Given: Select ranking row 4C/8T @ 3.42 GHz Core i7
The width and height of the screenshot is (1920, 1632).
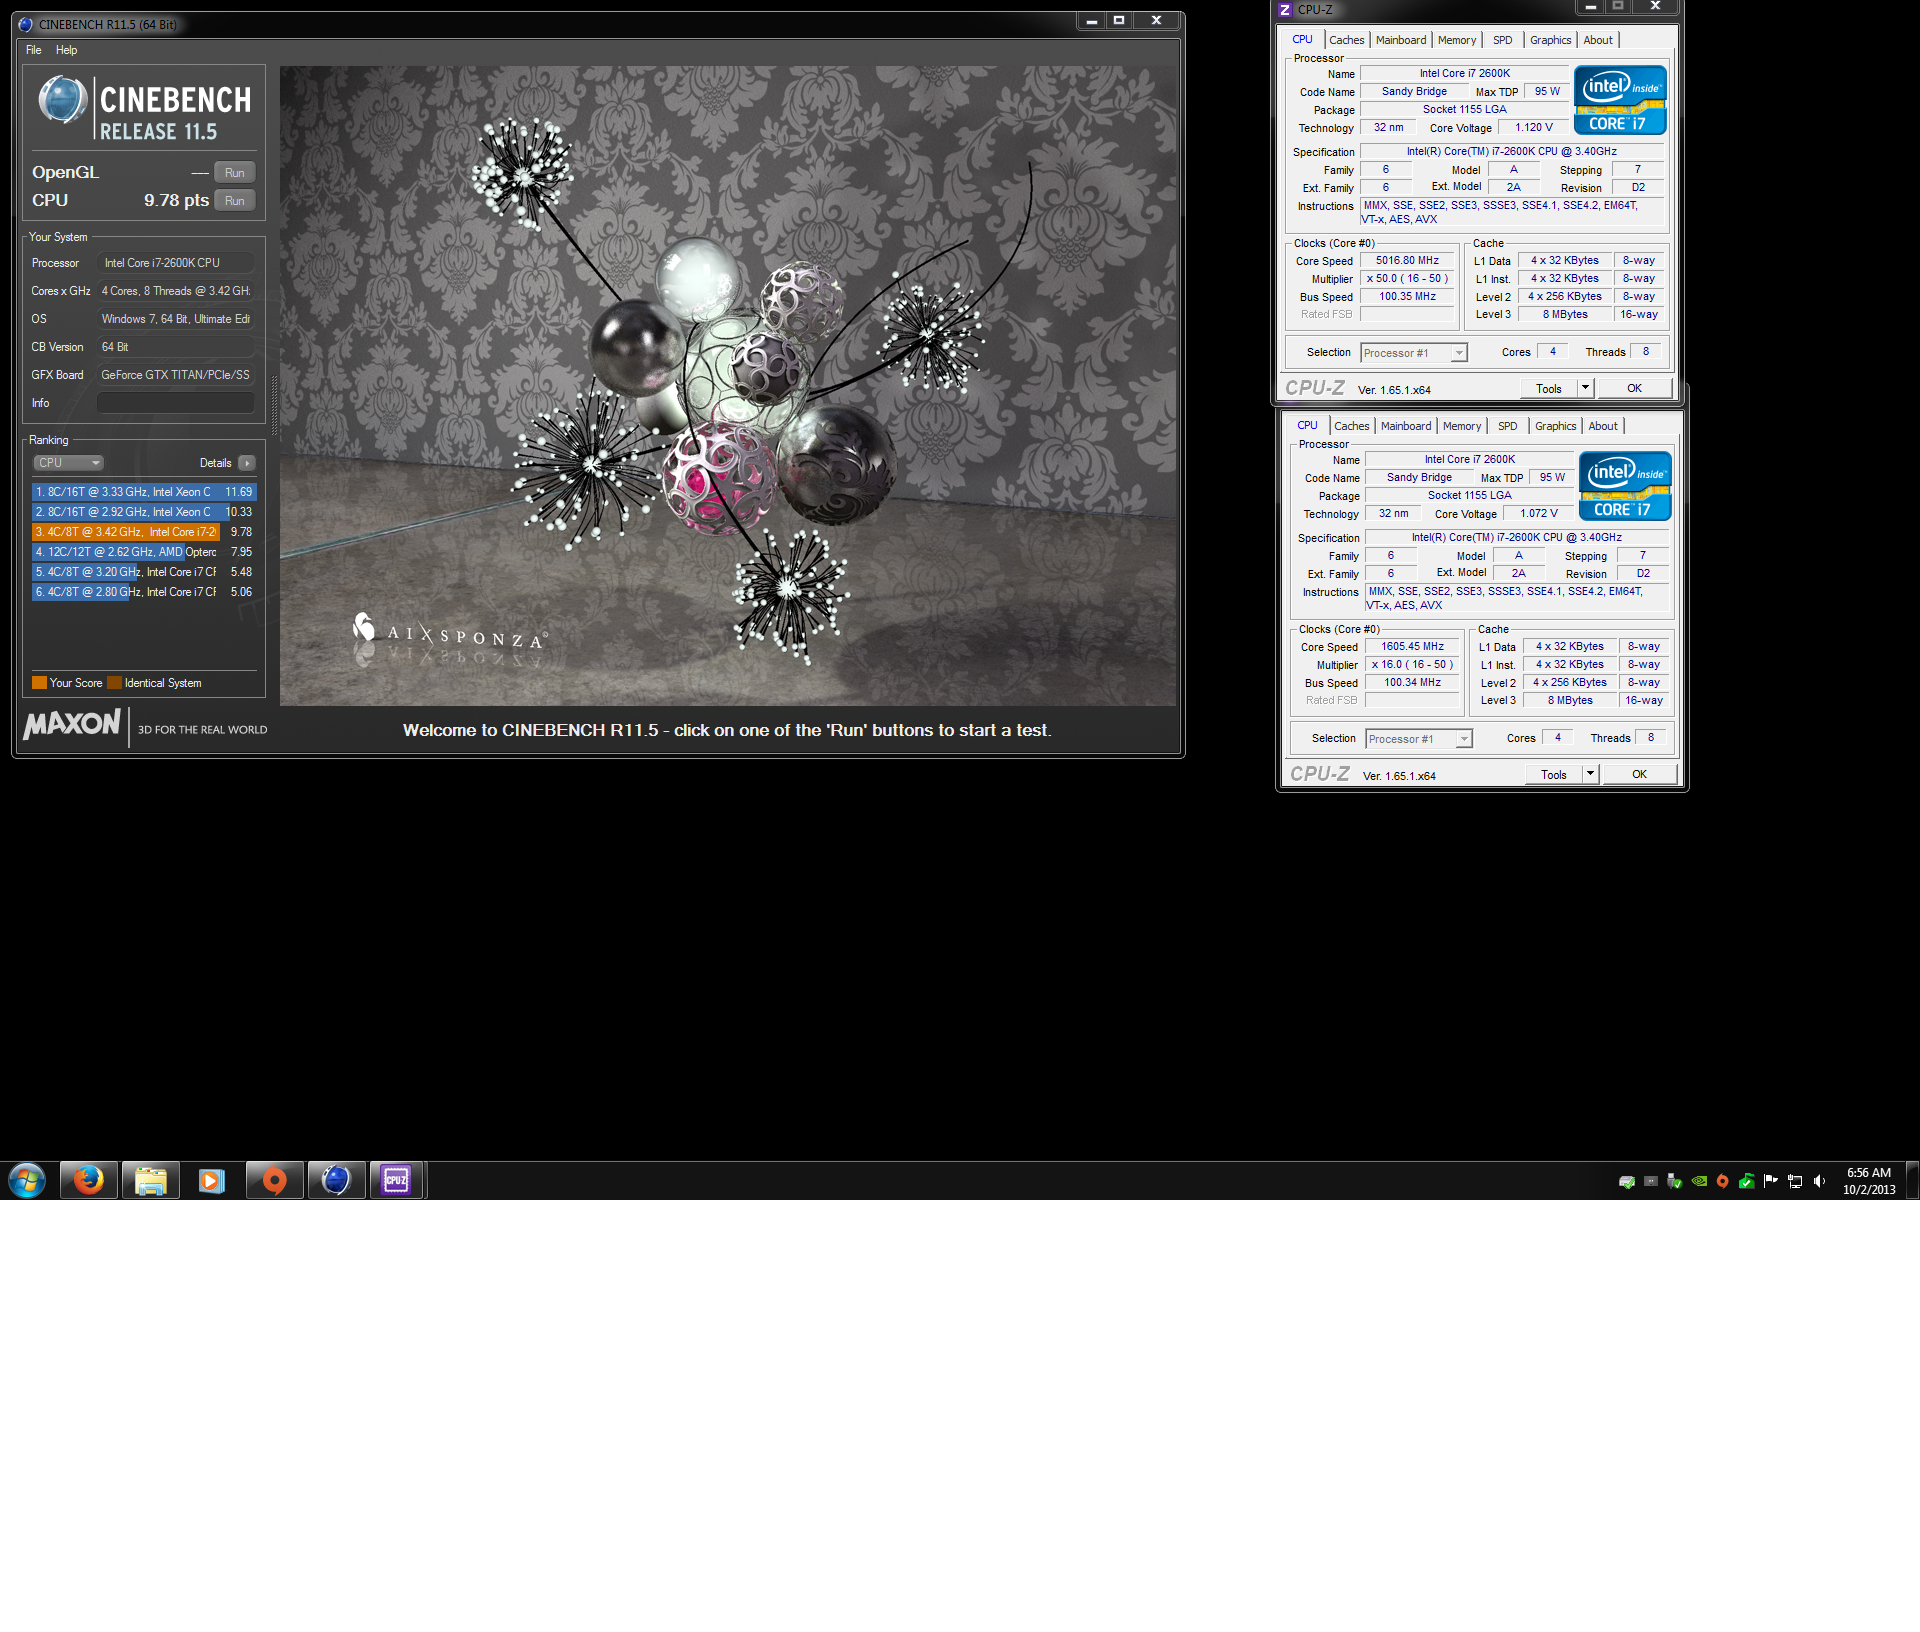Looking at the screenshot, I should pyautogui.click(x=144, y=532).
